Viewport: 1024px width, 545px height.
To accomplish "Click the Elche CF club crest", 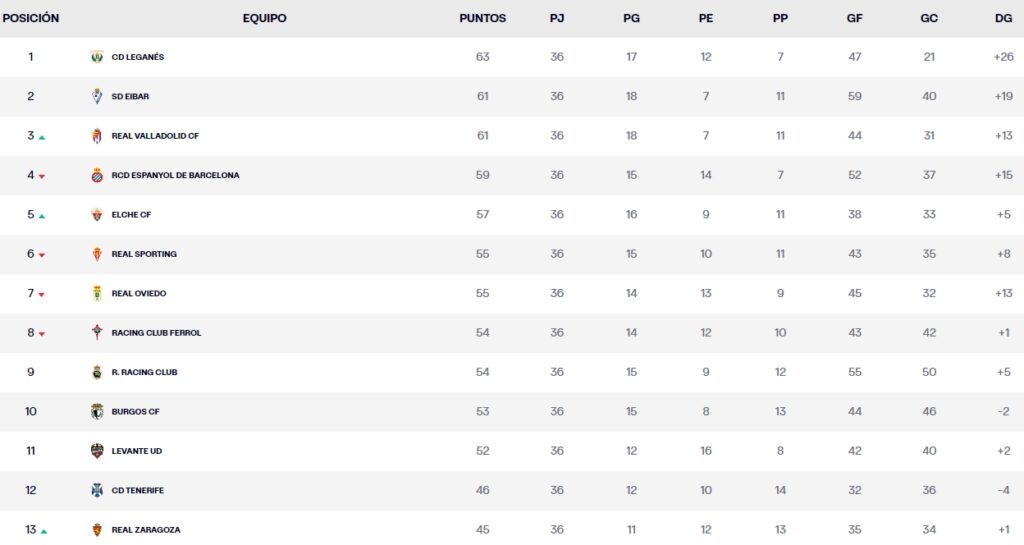I will point(97,214).
